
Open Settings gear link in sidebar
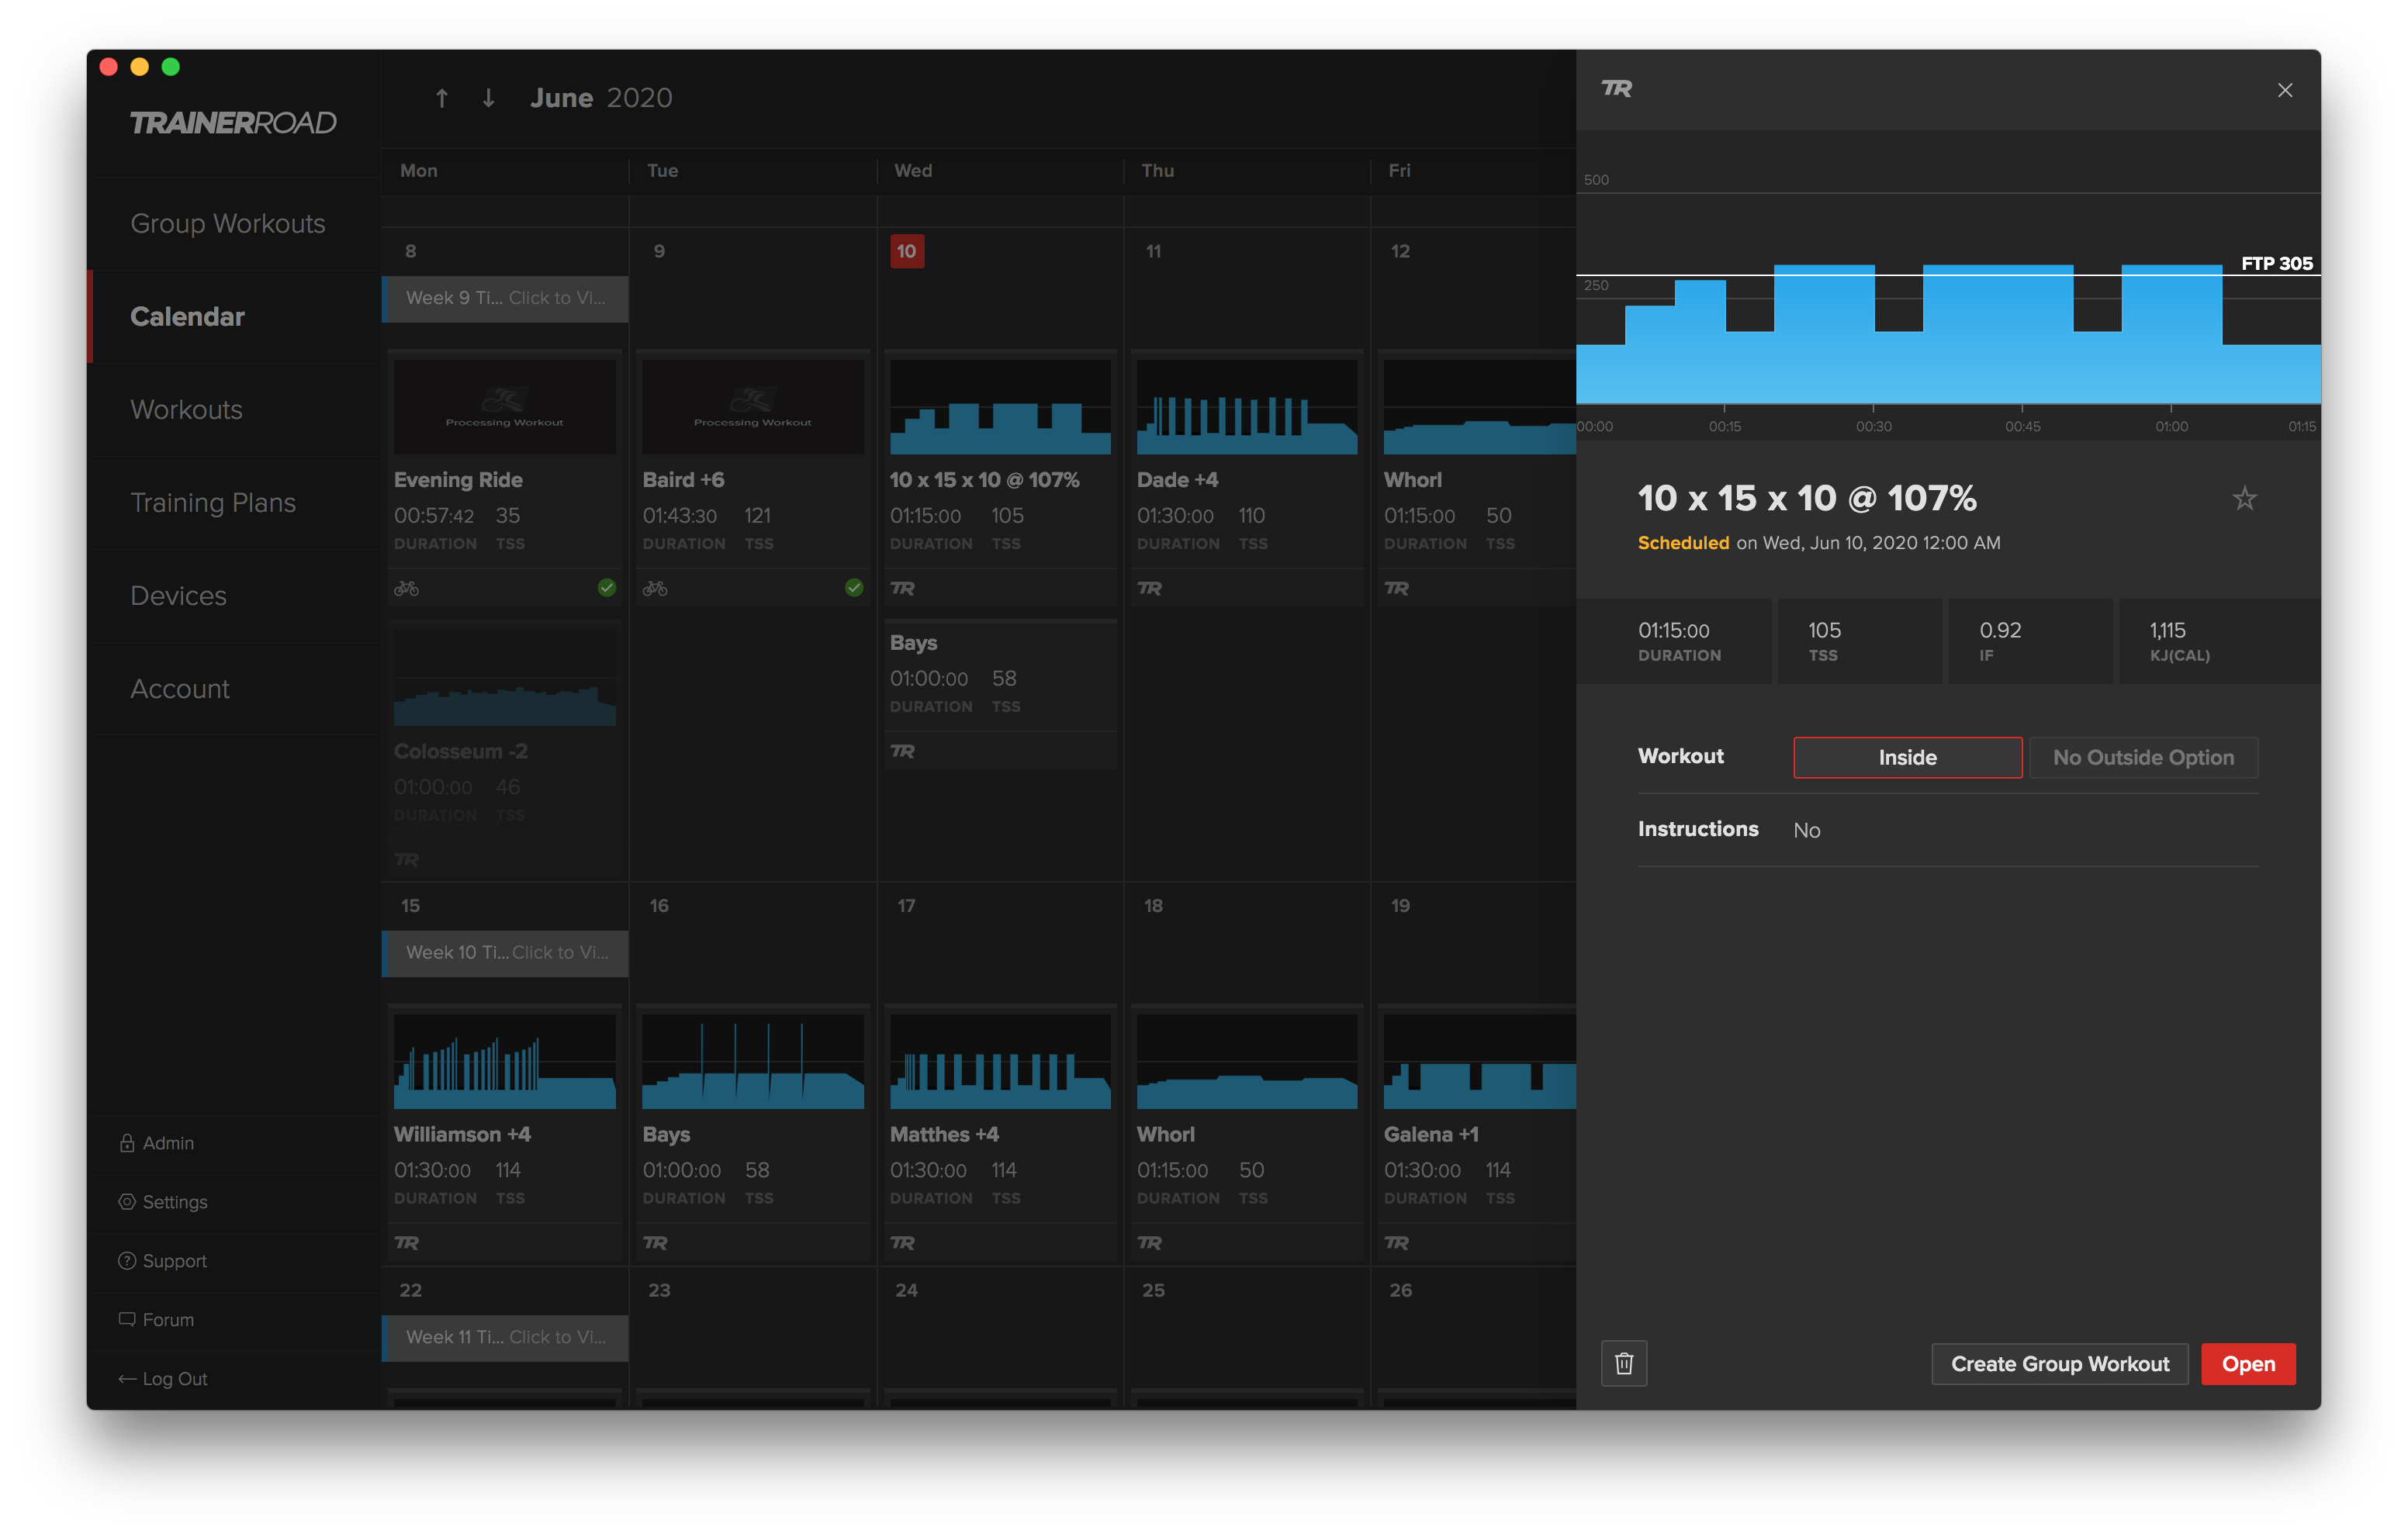[163, 1202]
